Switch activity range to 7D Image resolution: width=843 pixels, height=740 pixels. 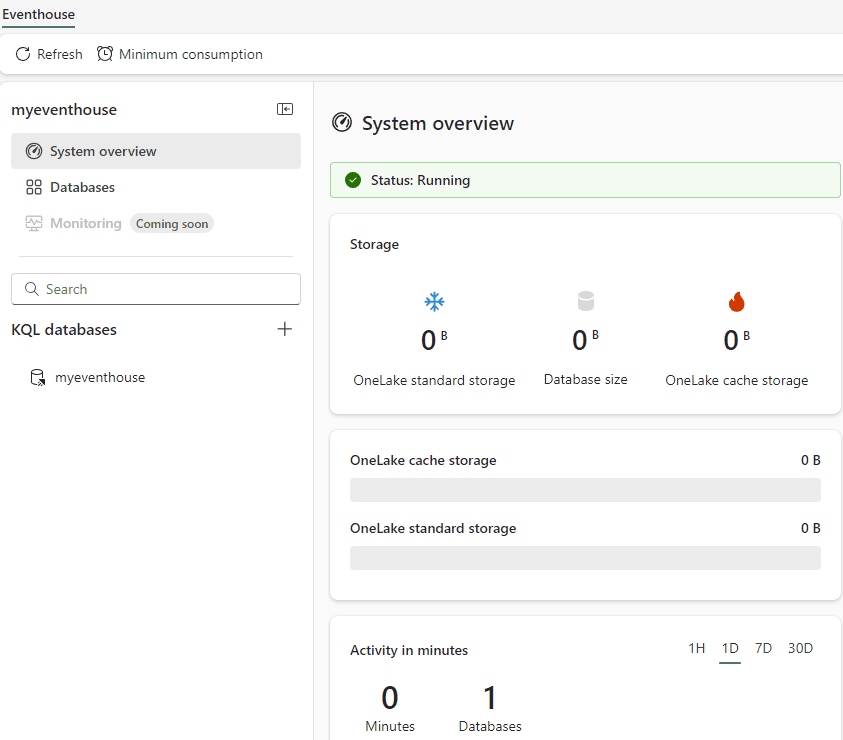pos(763,648)
